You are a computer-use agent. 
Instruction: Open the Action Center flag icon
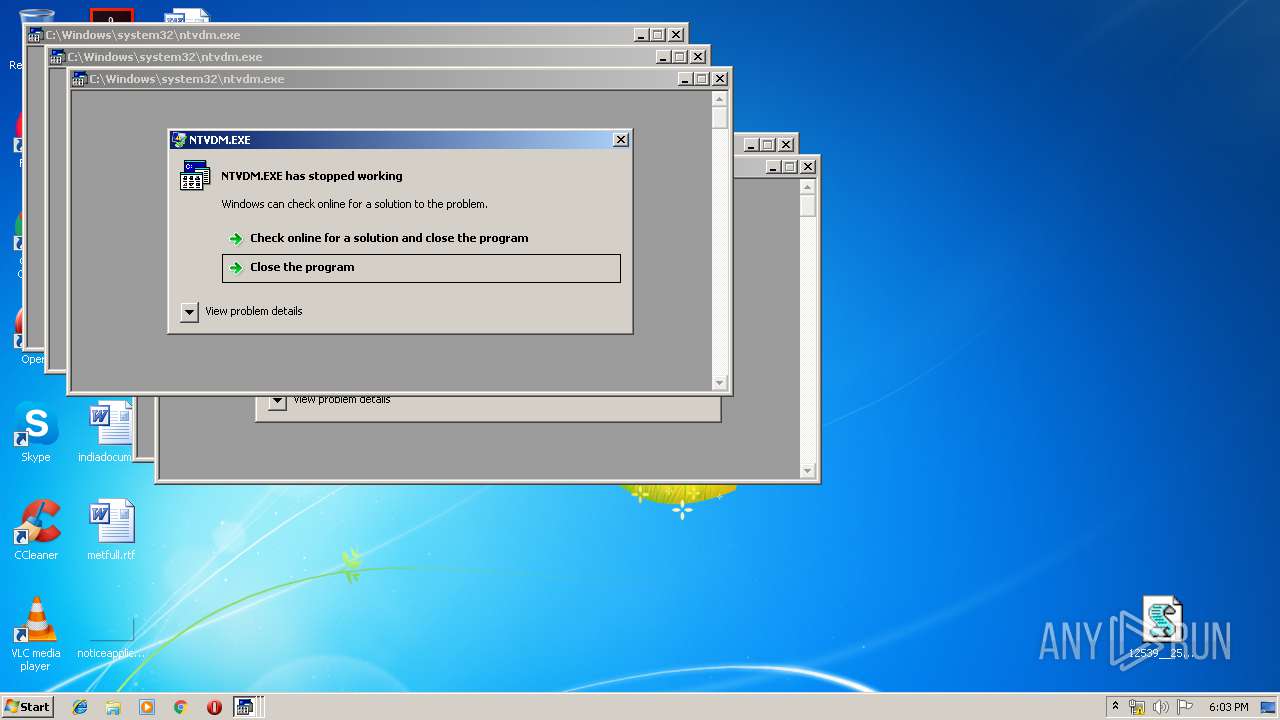1185,707
